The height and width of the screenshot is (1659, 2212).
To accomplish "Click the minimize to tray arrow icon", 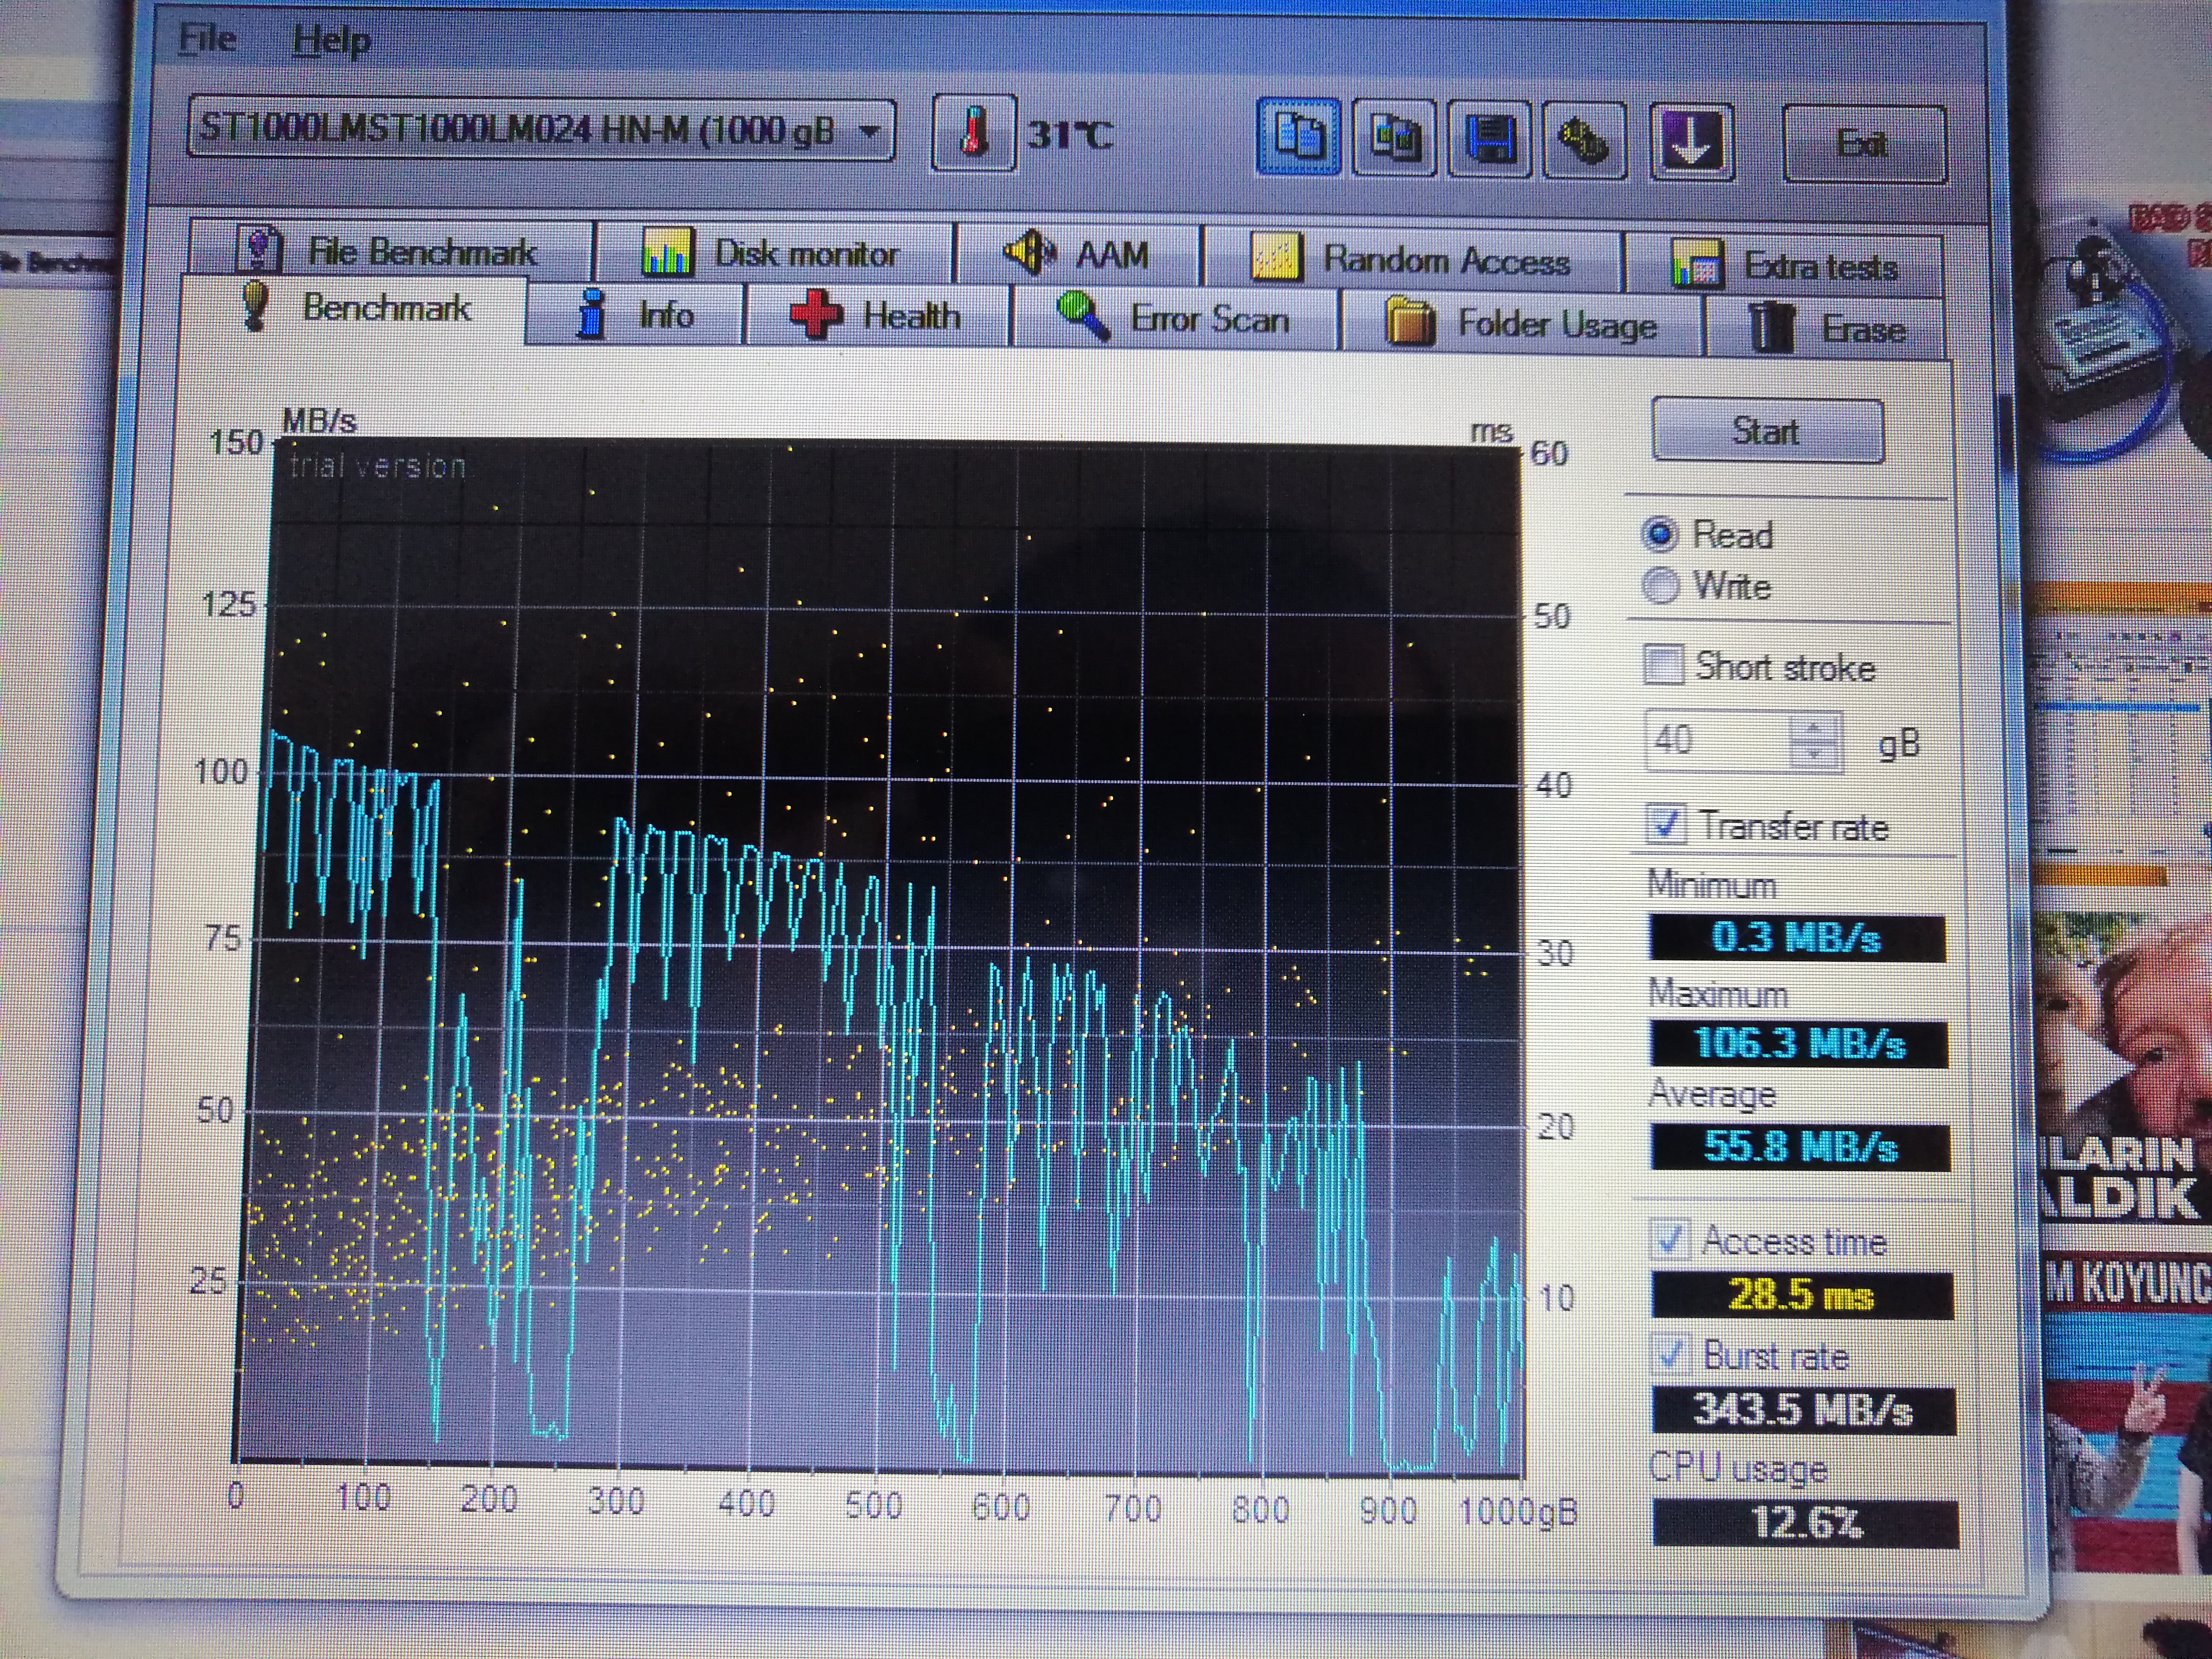I will pyautogui.click(x=1691, y=142).
